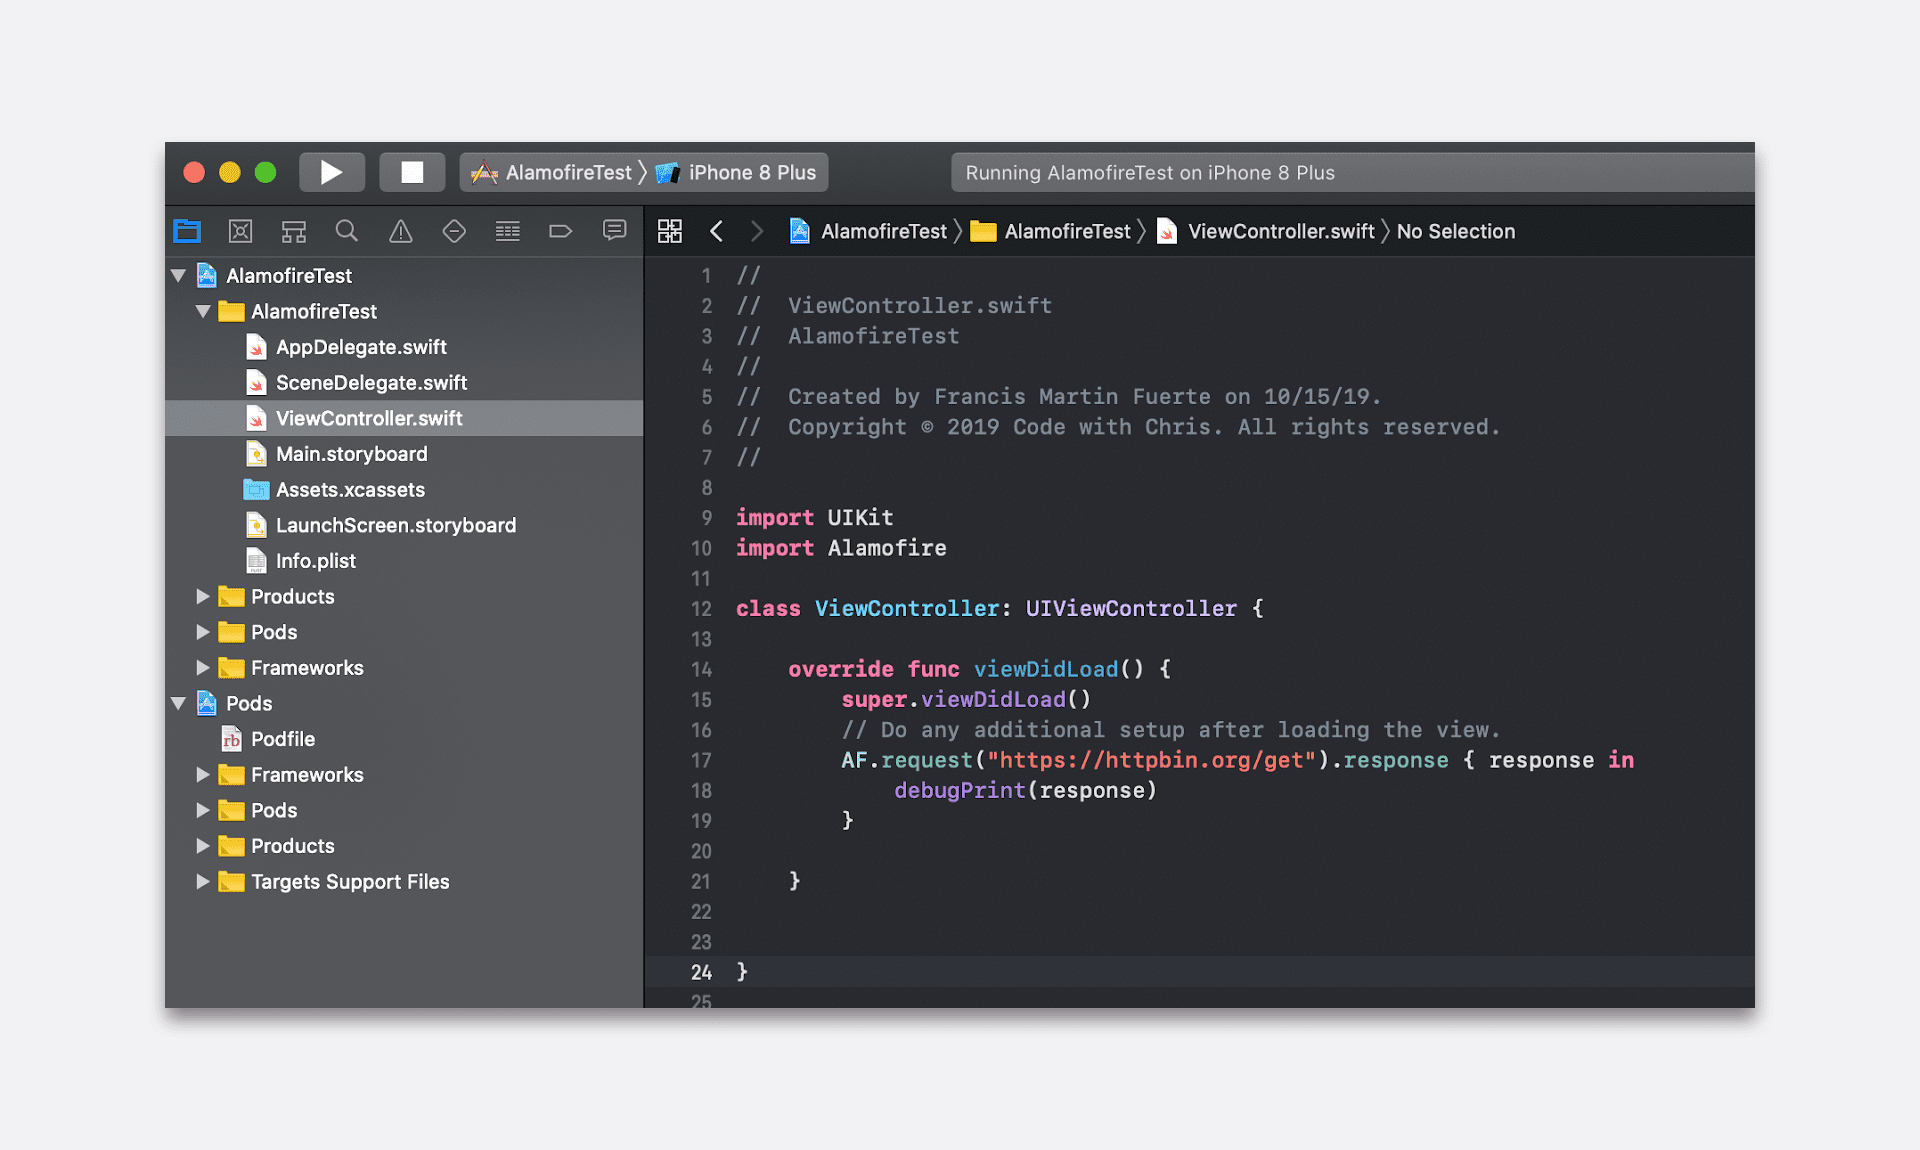Open the Podfile in the navigator
Image resolution: width=1920 pixels, height=1150 pixels.
tap(282, 739)
